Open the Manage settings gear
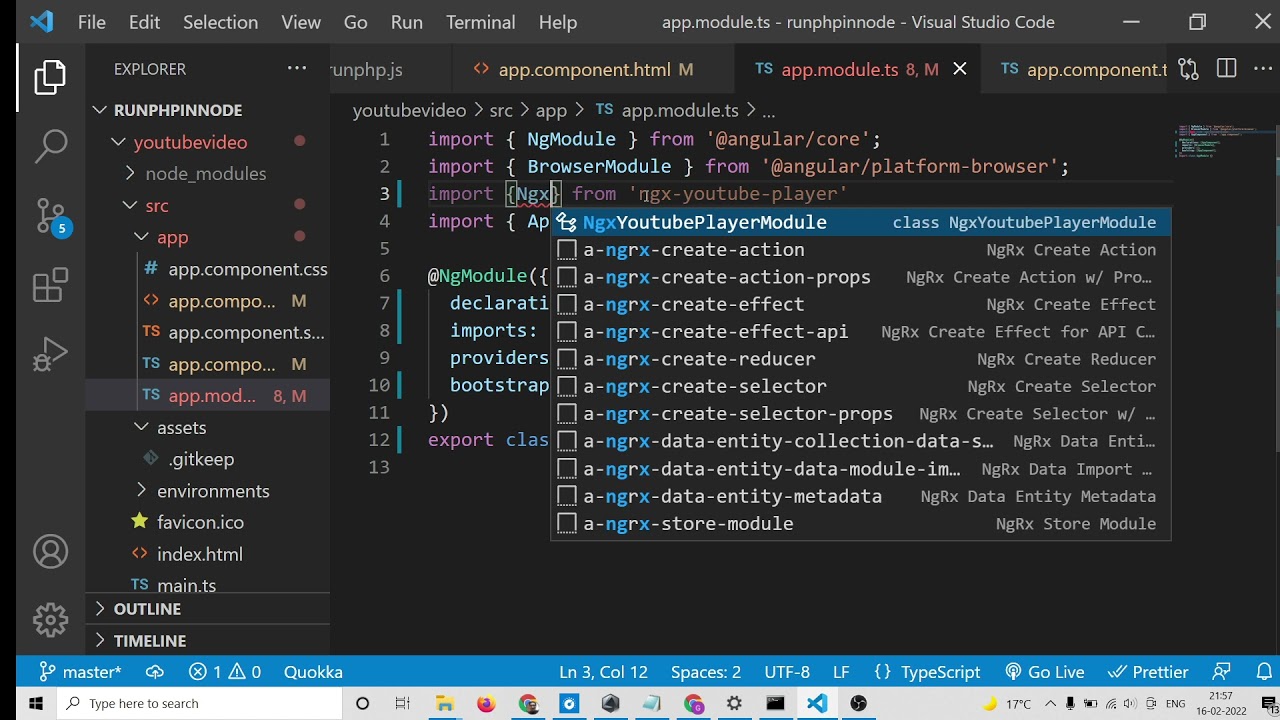1280x720 pixels. [50, 620]
